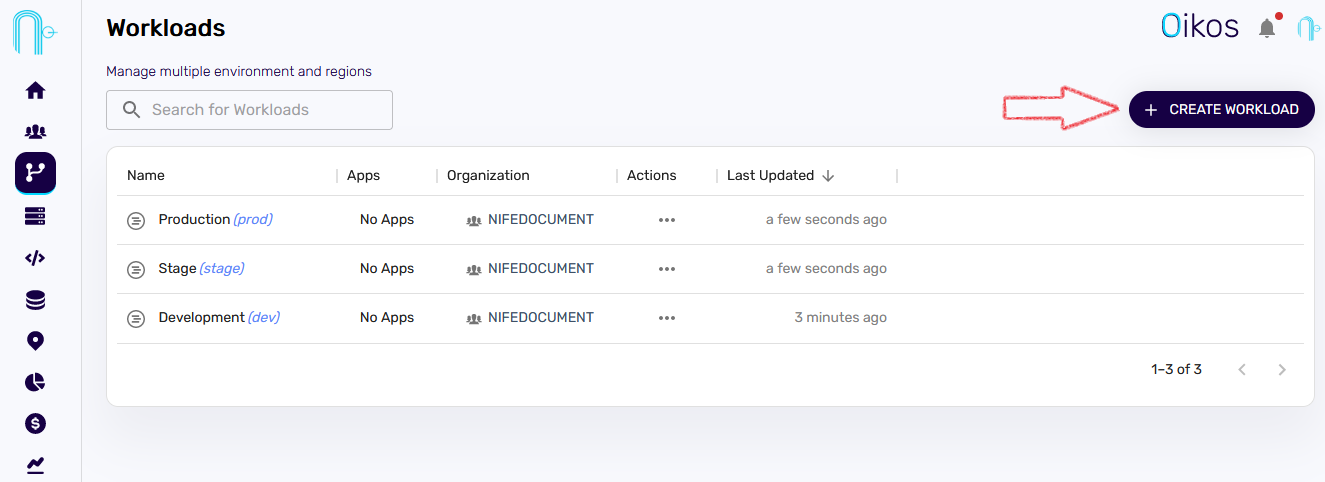Open the location pin icon in sidebar
Screen dimensions: 1325x482
35,341
